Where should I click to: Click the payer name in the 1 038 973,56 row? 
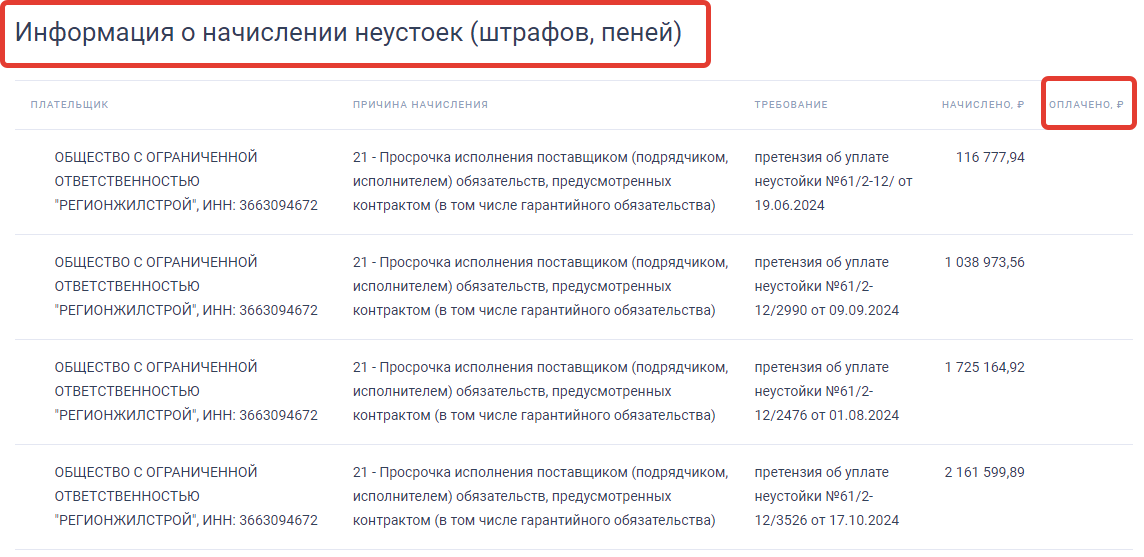click(x=186, y=286)
